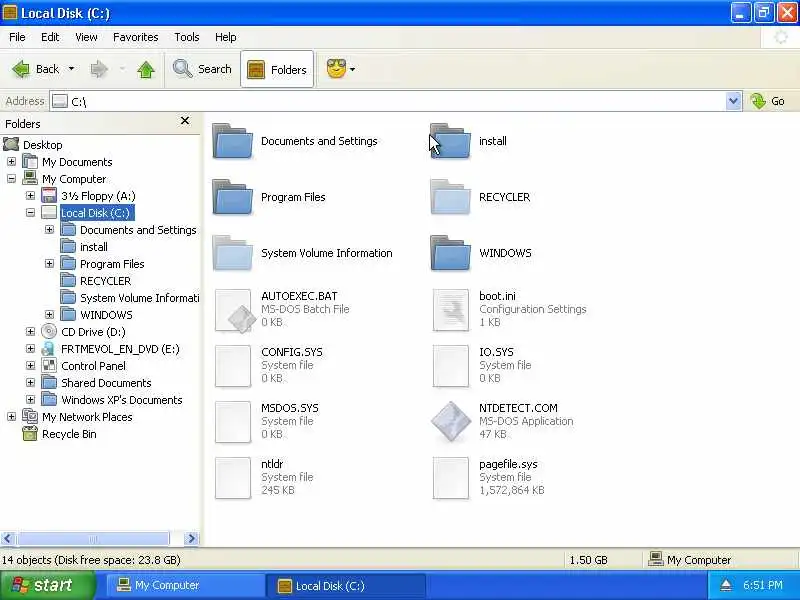Click the address field showing C:\
Screen dimensions: 800x600
point(388,102)
